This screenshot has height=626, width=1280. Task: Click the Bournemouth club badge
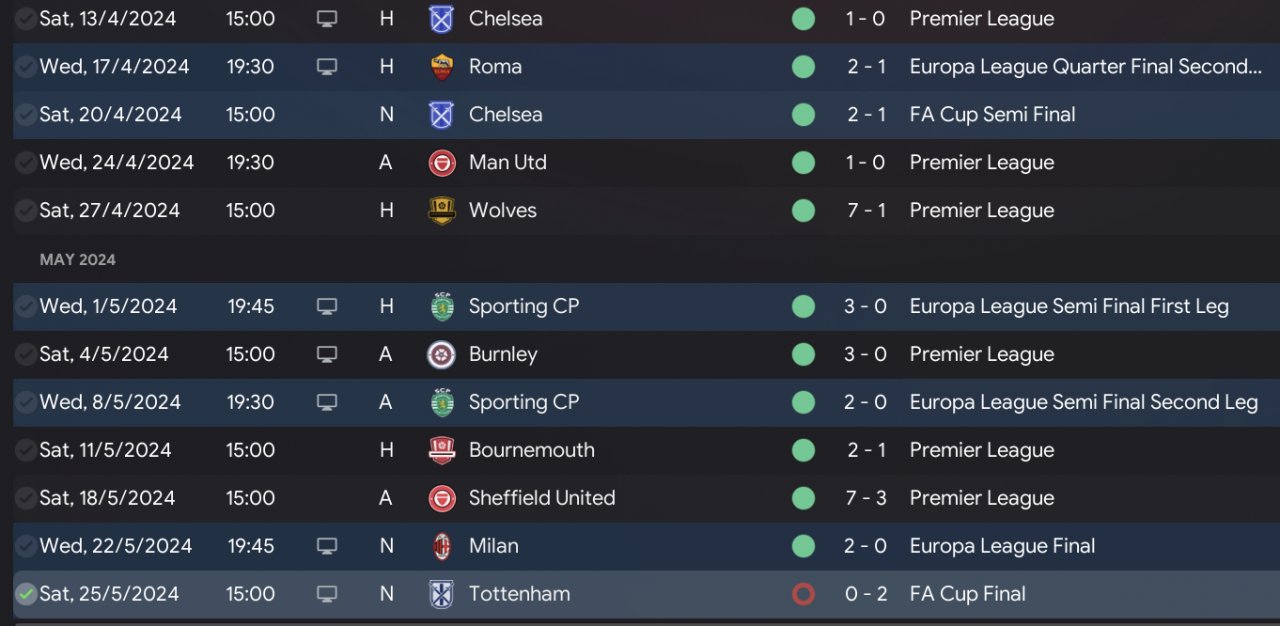(441, 451)
